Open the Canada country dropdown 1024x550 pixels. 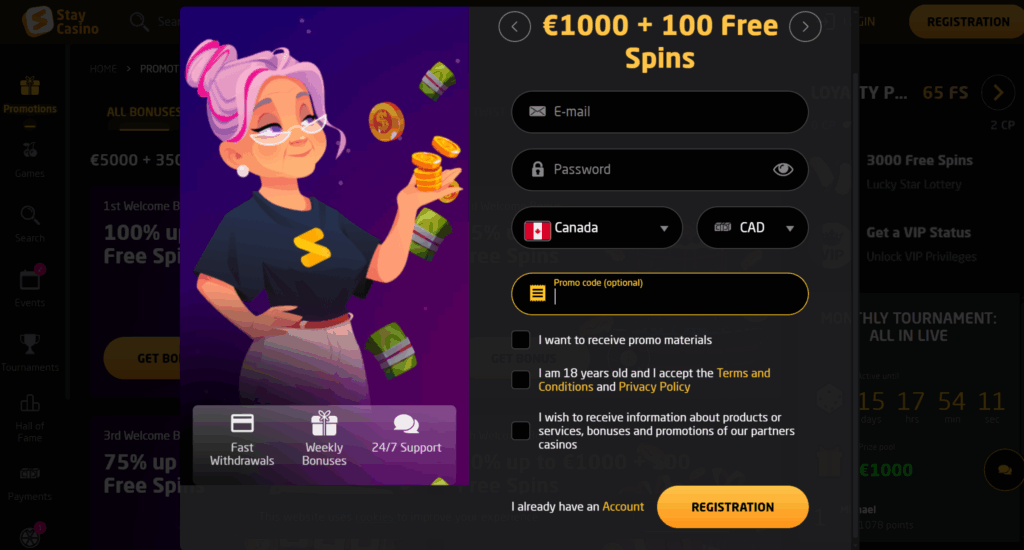point(597,228)
